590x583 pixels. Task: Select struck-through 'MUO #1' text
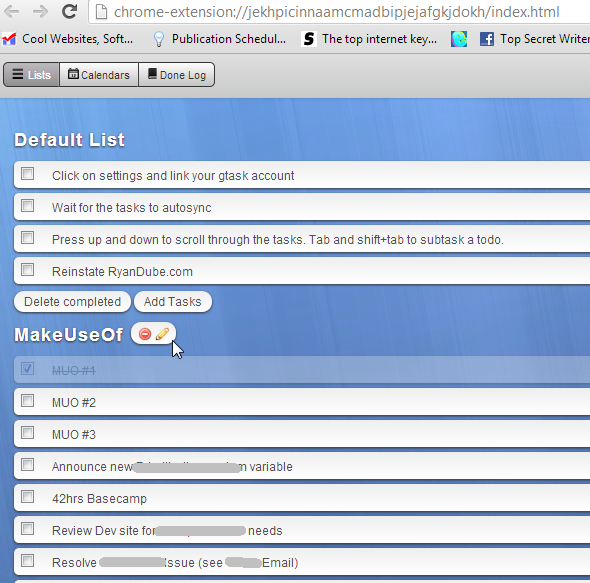(74, 371)
